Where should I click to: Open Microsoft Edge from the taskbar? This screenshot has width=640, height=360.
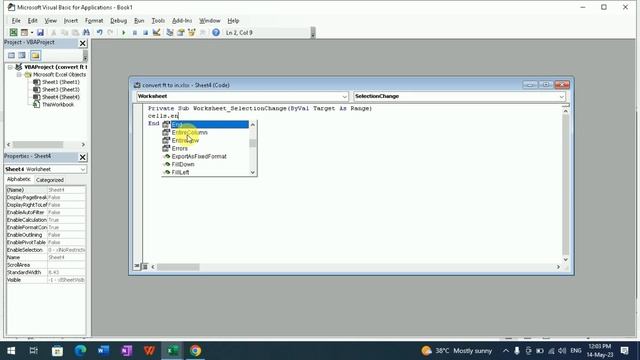pos(80,351)
